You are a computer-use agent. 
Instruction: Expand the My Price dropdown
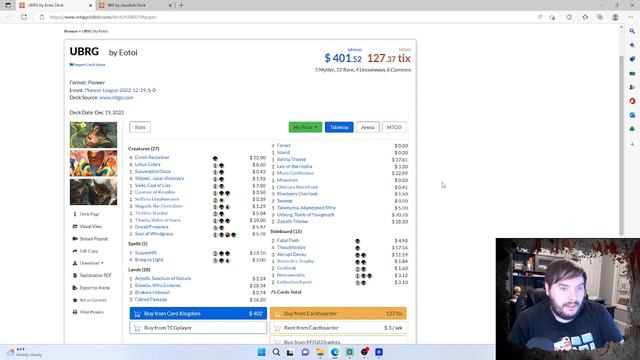(305, 127)
